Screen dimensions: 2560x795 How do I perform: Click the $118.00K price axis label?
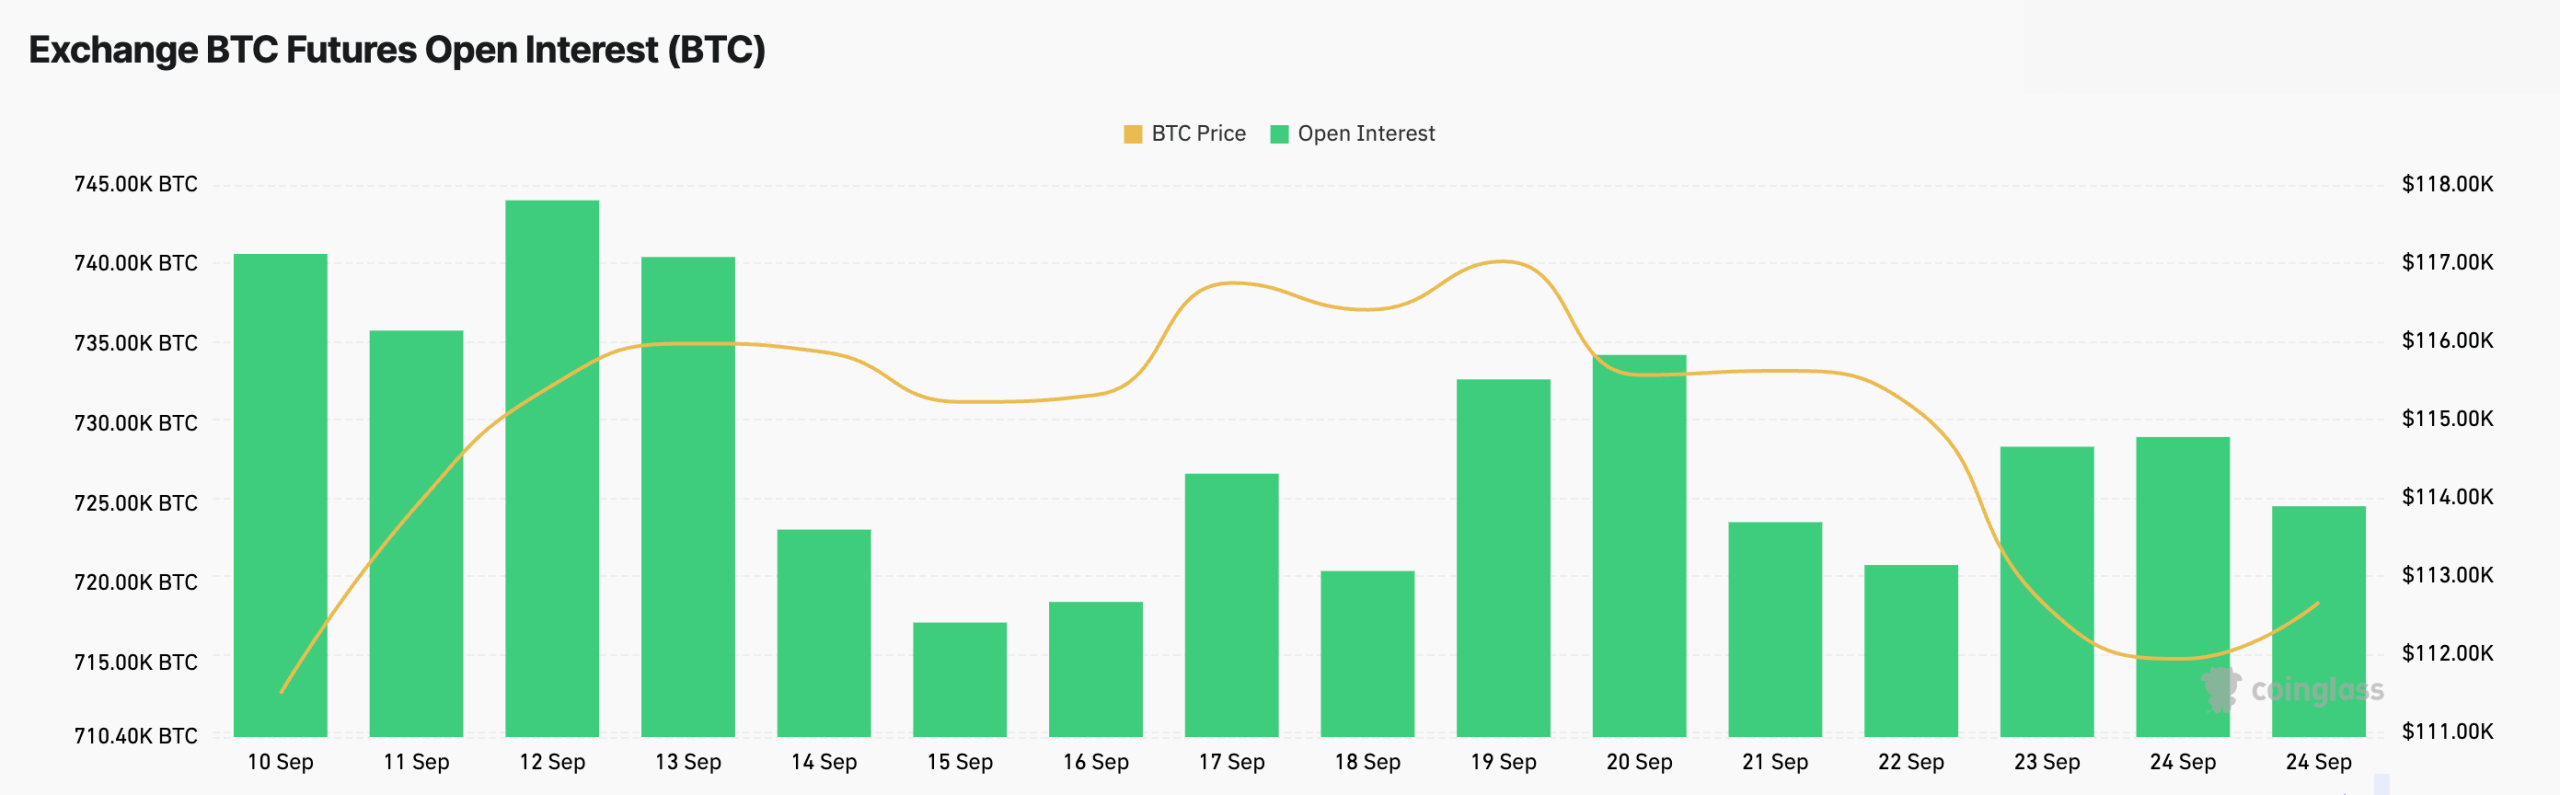(x=2447, y=184)
